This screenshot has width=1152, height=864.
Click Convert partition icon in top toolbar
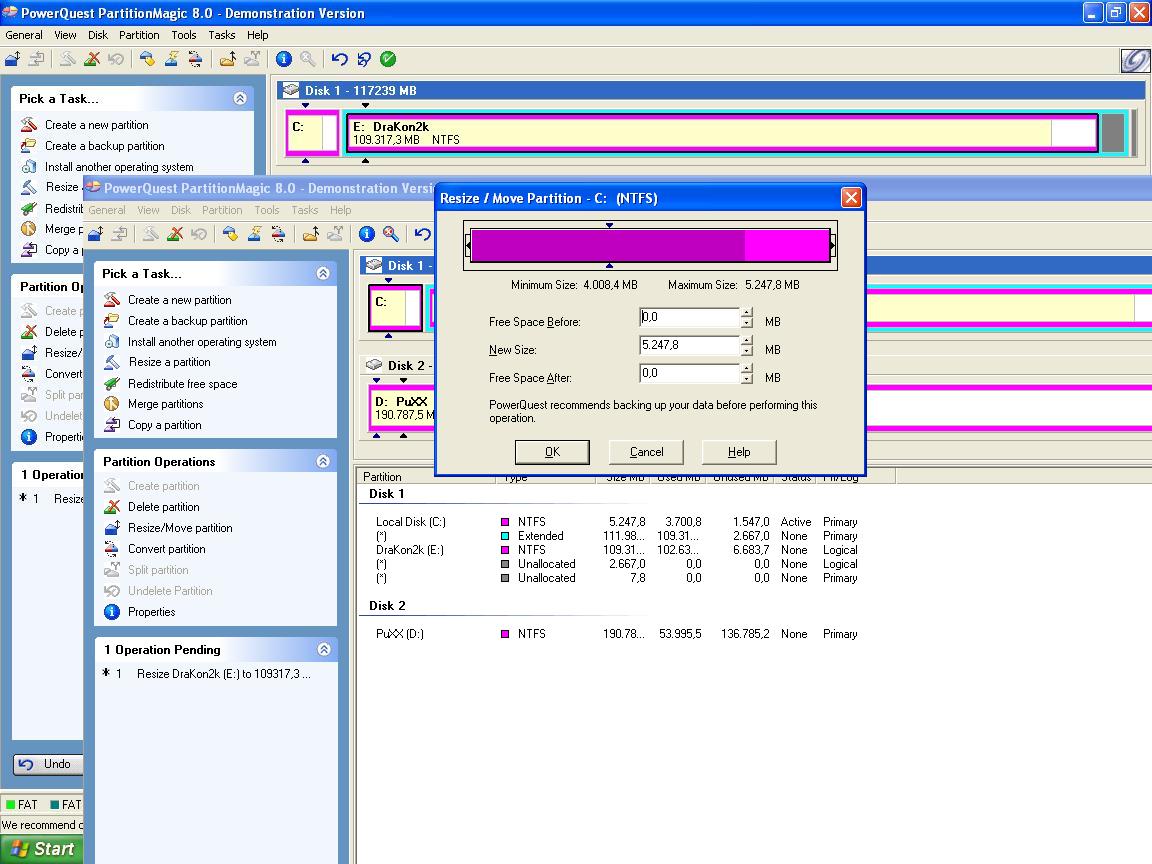[195, 59]
